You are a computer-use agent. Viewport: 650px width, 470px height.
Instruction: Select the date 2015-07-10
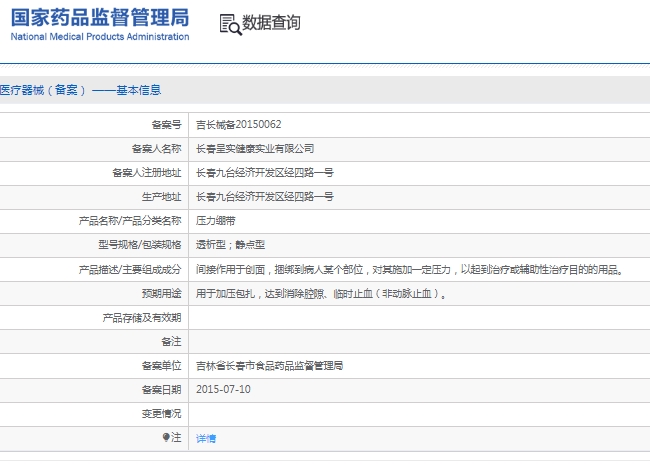tap(223, 389)
